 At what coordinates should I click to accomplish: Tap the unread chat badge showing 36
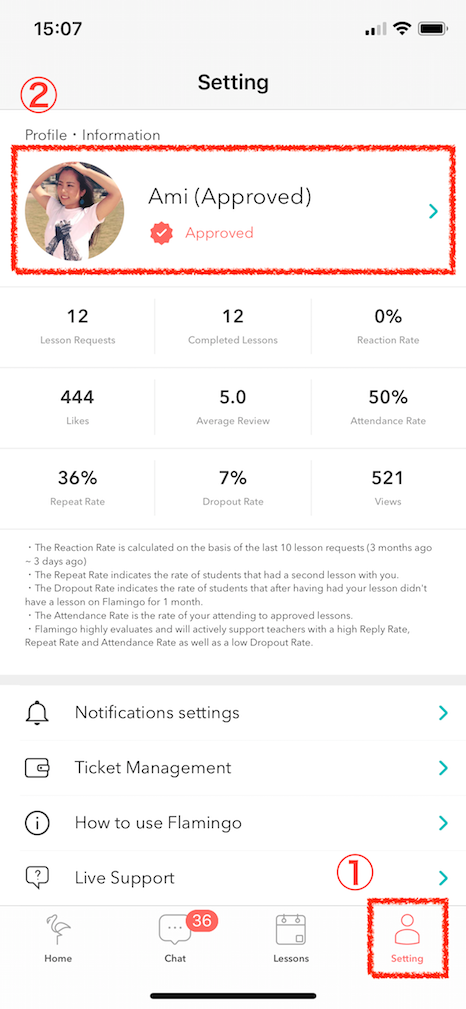(x=201, y=921)
